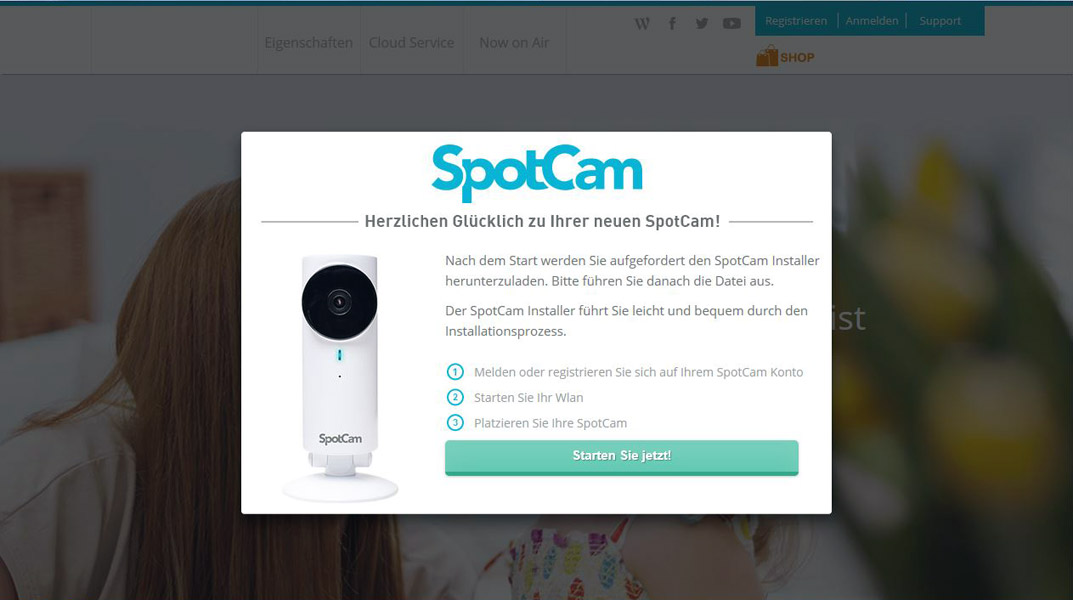Click the Registrieren link
1073x600 pixels.
[796, 21]
